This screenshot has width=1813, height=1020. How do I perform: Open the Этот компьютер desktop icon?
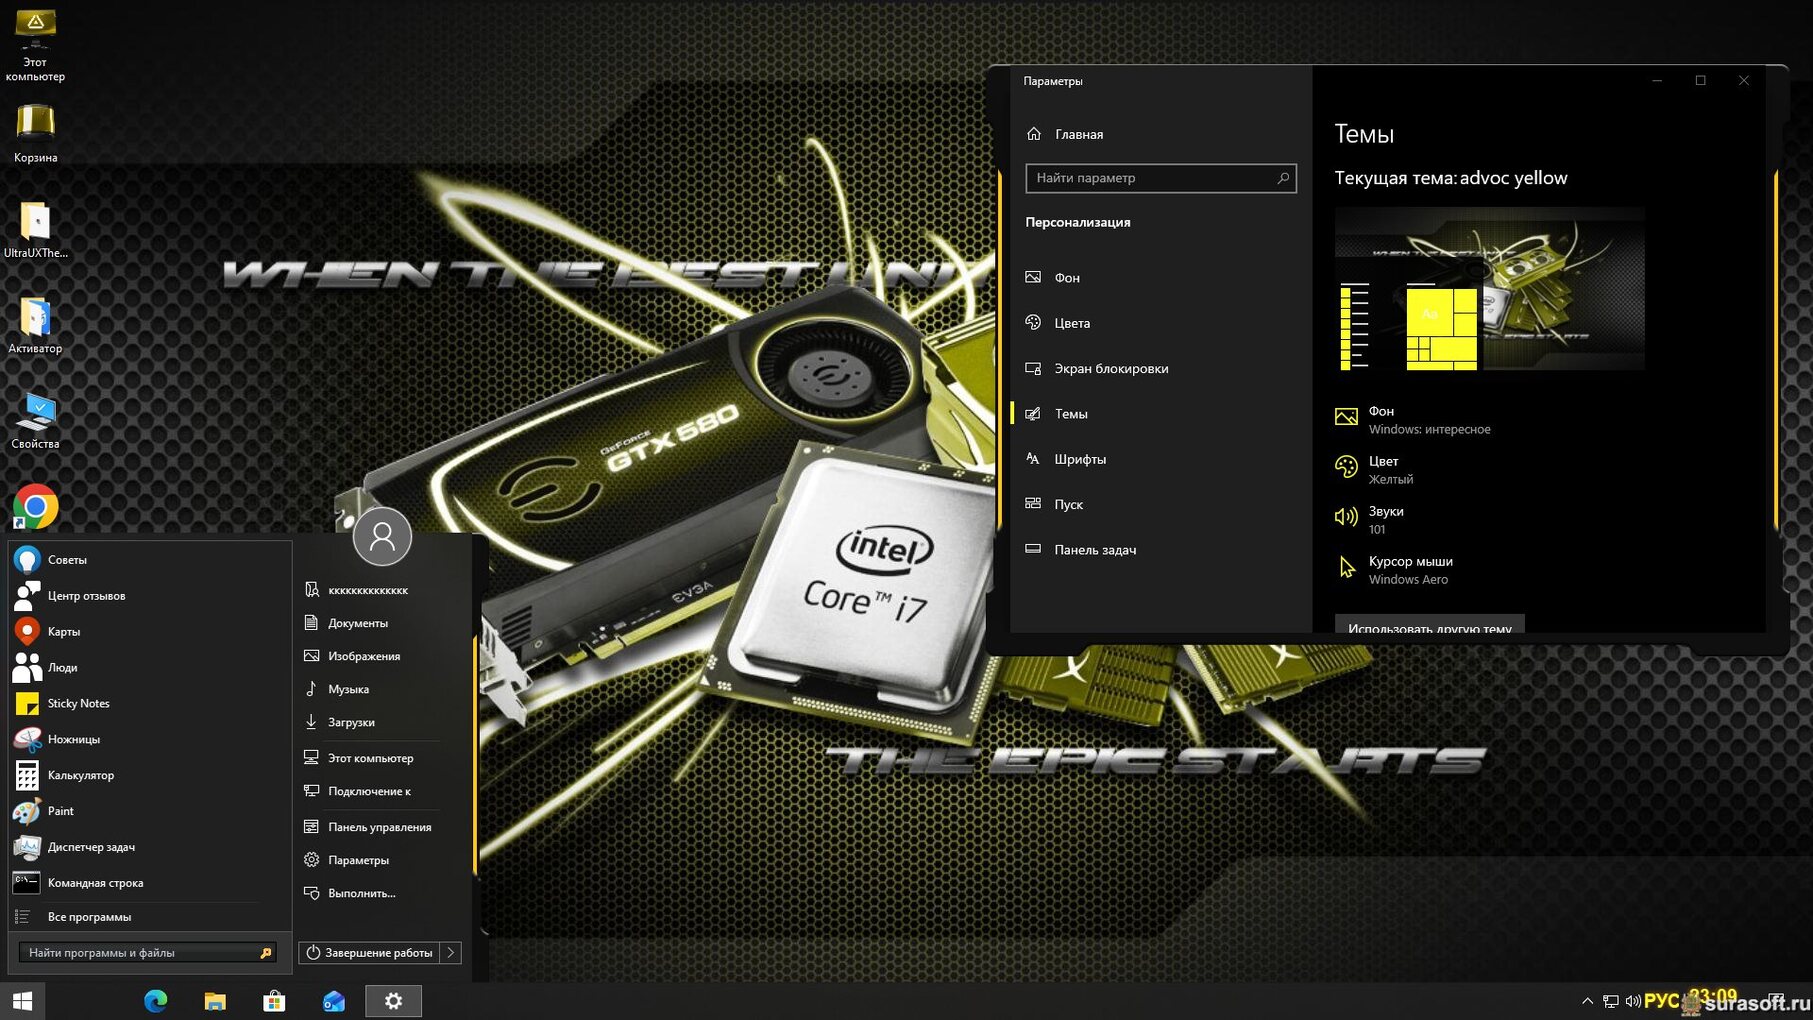coord(35,45)
